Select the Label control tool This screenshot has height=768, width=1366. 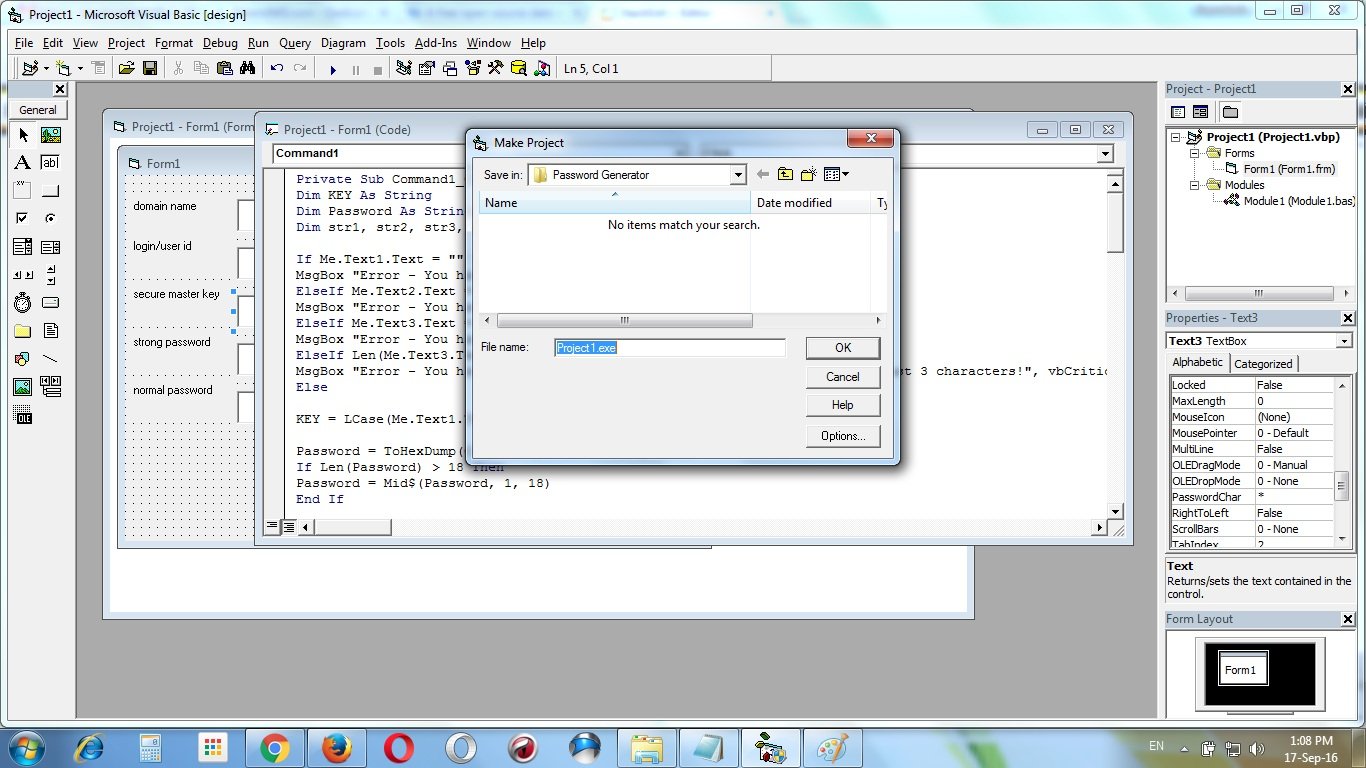point(23,163)
